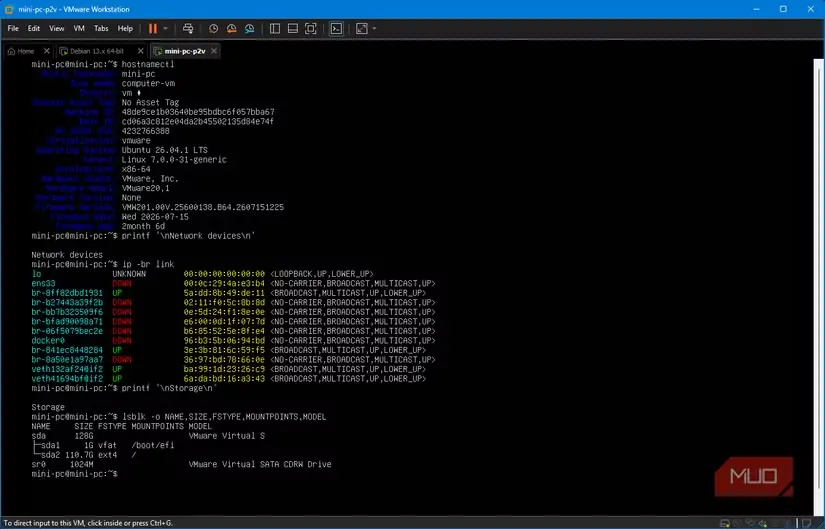
Task: Revert VM to its previous snapshot
Action: click(232, 28)
